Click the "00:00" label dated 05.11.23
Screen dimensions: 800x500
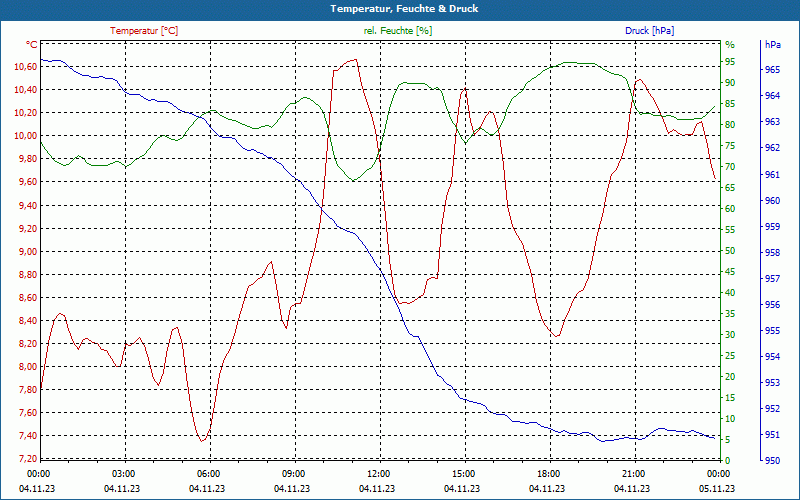pos(718,474)
